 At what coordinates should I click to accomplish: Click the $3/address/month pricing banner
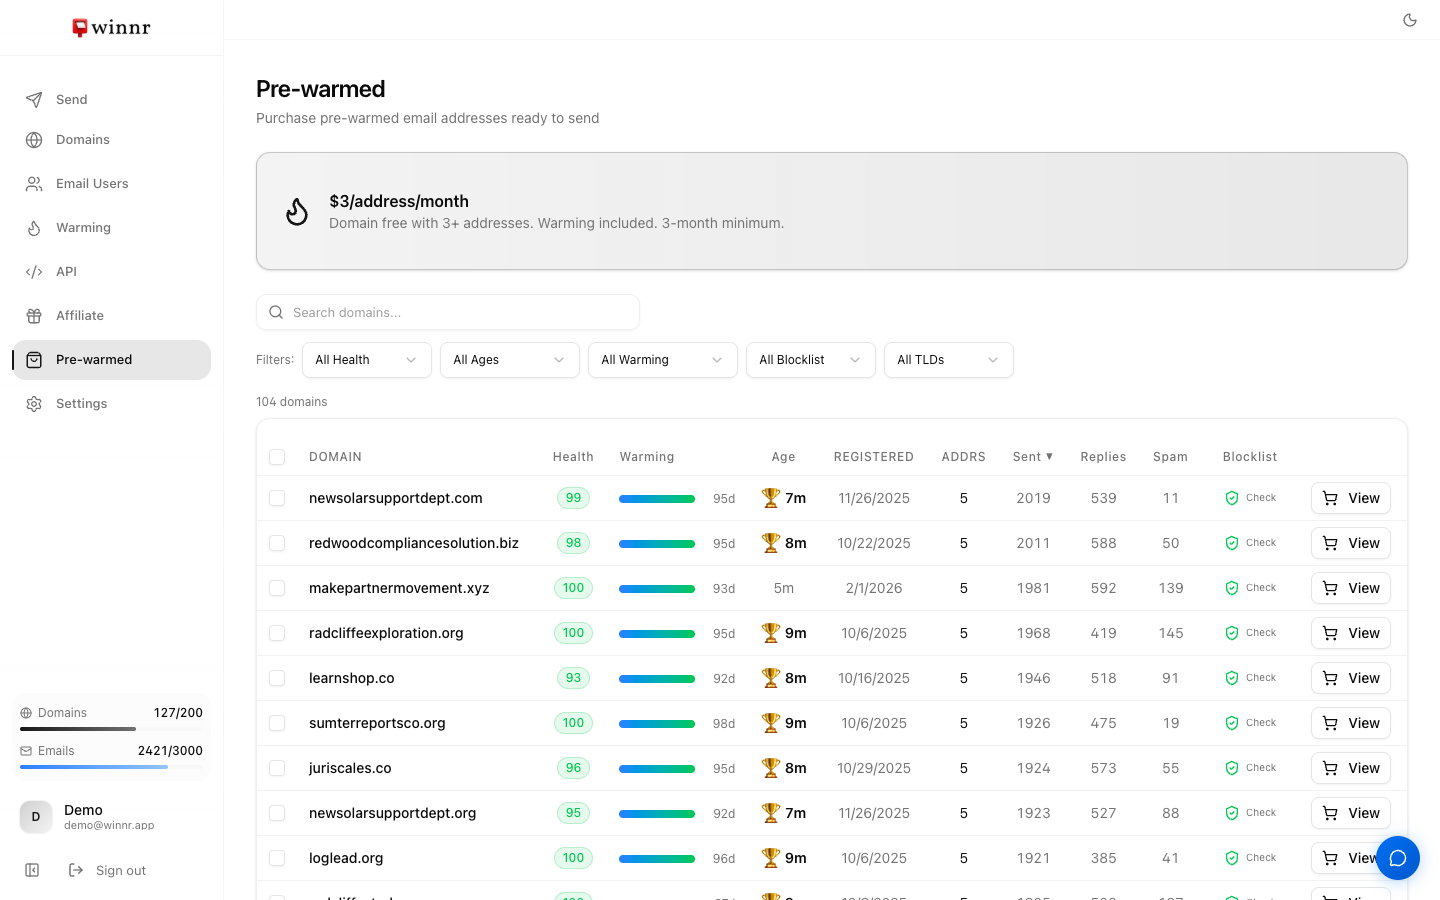tap(832, 211)
